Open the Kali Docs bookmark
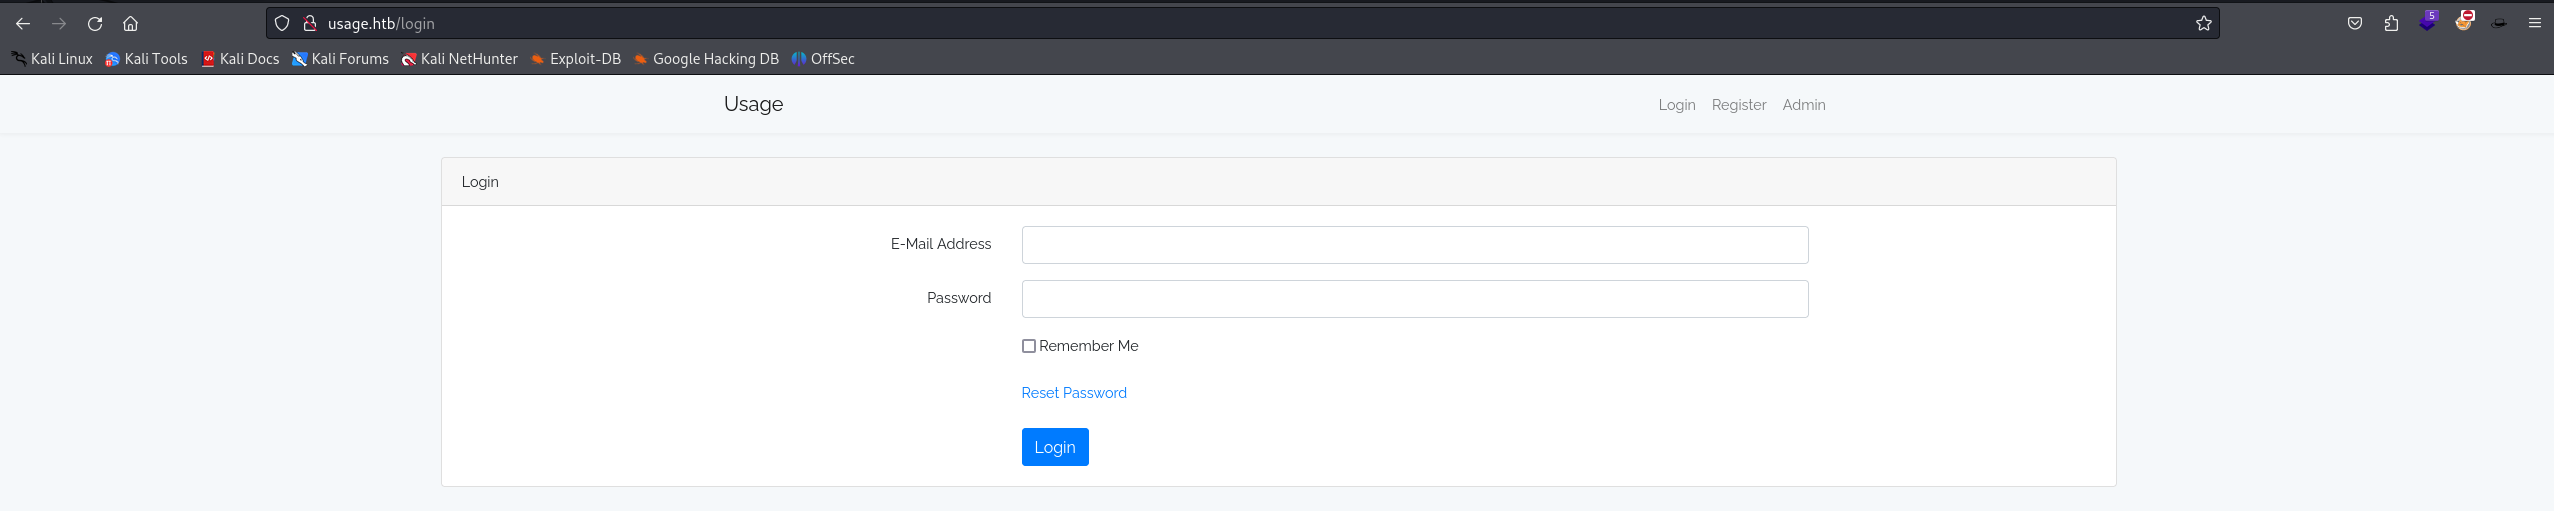Image resolution: width=2554 pixels, height=511 pixels. pyautogui.click(x=240, y=59)
